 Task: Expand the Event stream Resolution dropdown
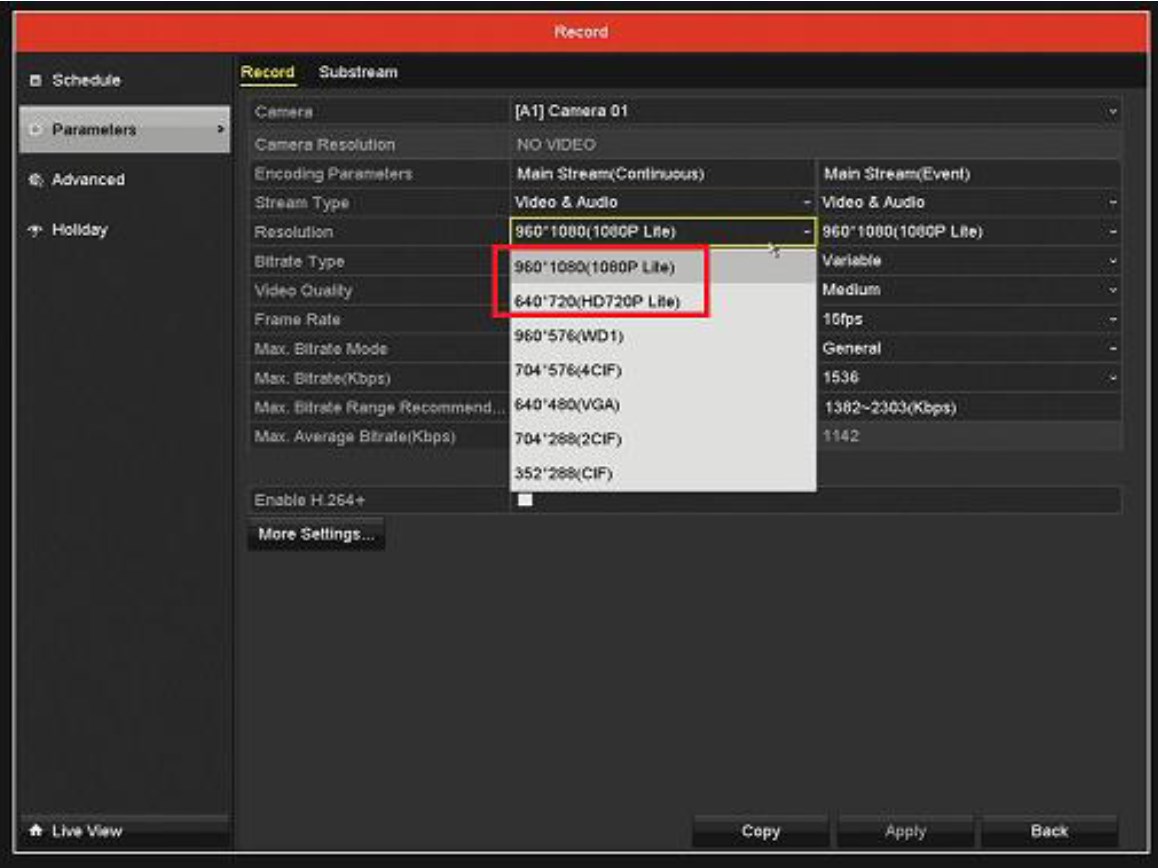click(x=968, y=232)
